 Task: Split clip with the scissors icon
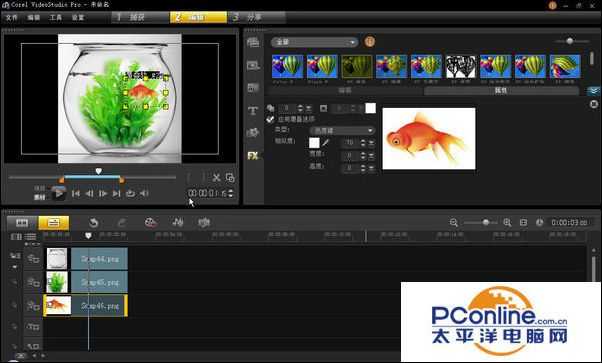(217, 178)
